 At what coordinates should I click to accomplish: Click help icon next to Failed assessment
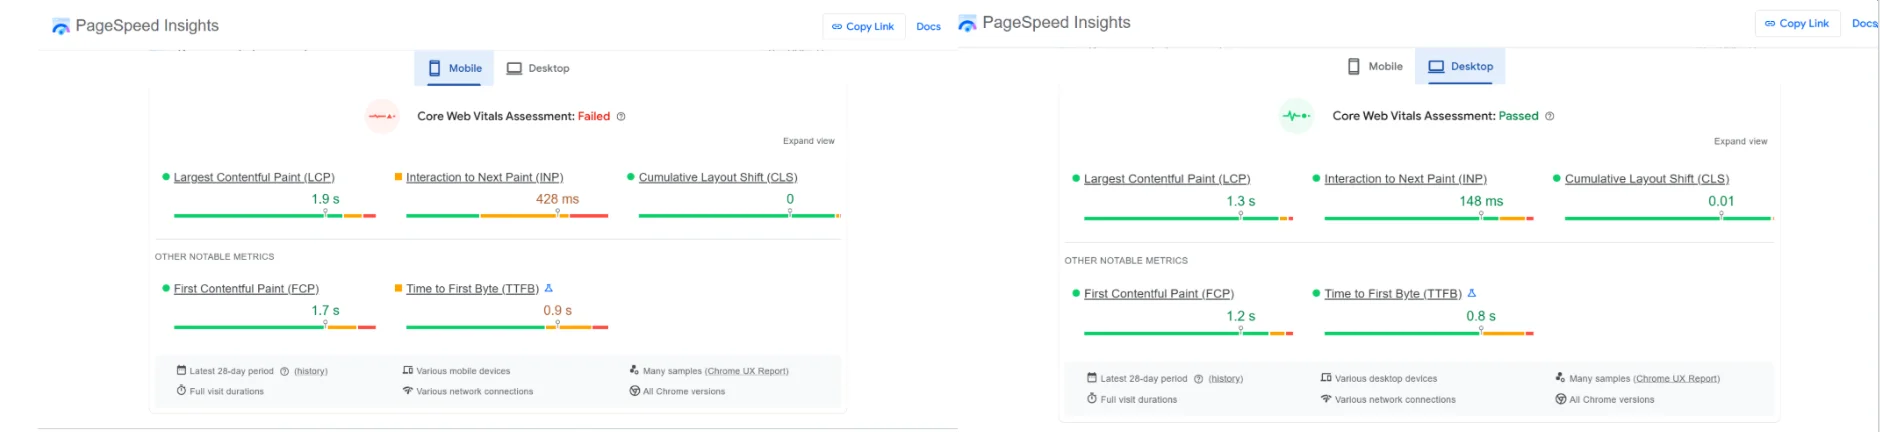click(x=621, y=116)
